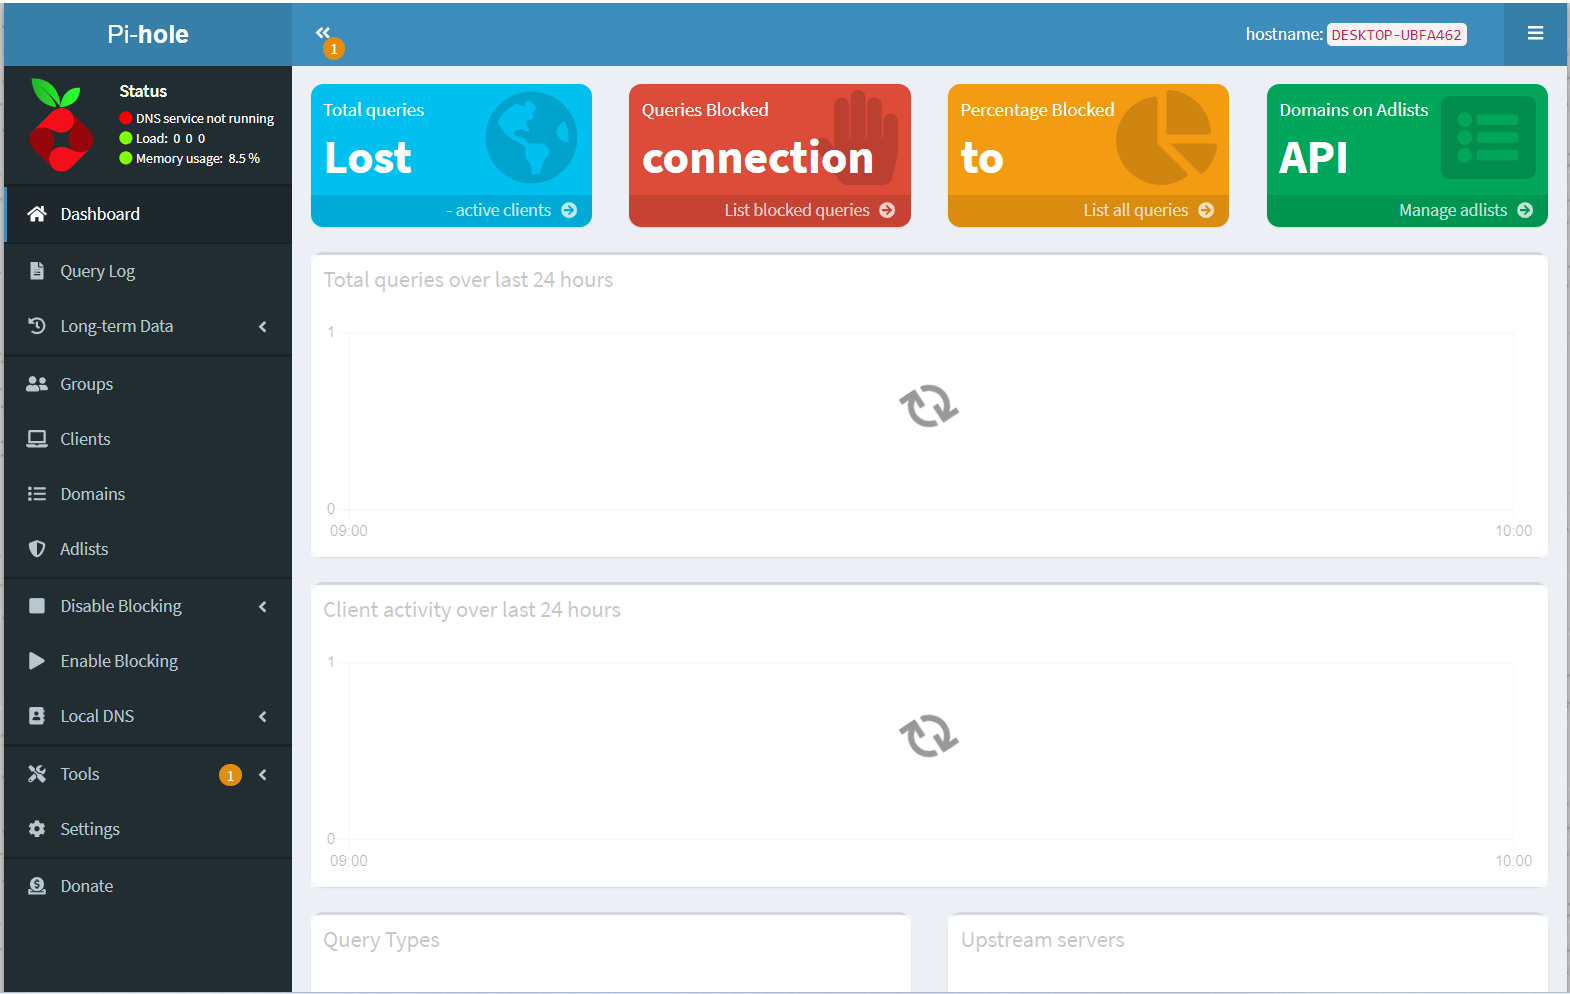The width and height of the screenshot is (1570, 994).
Task: Click the globe icon in Total queries card
Action: [531, 138]
